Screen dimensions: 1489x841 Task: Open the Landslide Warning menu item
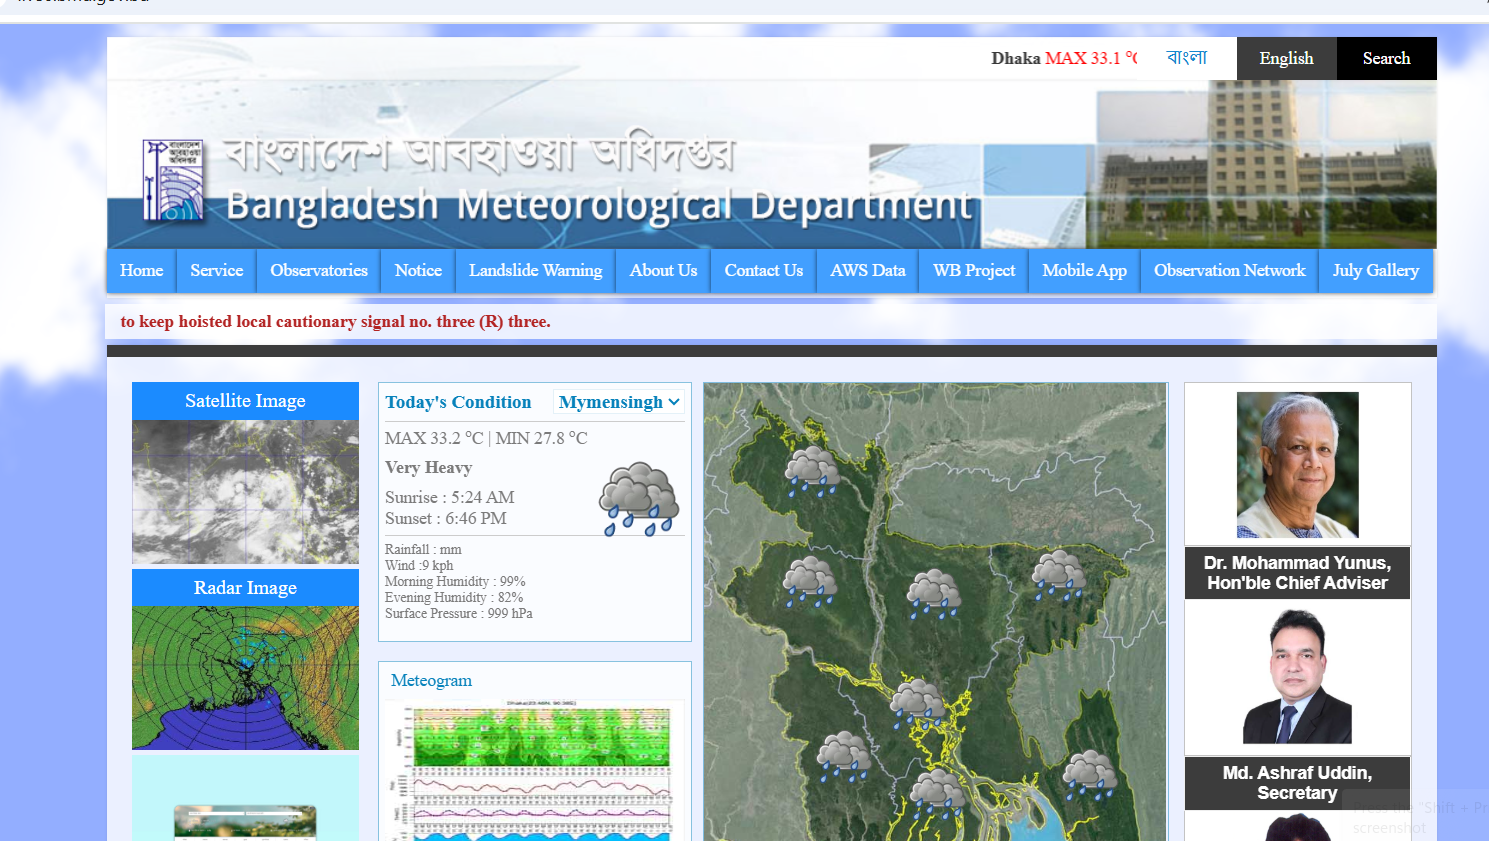(535, 270)
